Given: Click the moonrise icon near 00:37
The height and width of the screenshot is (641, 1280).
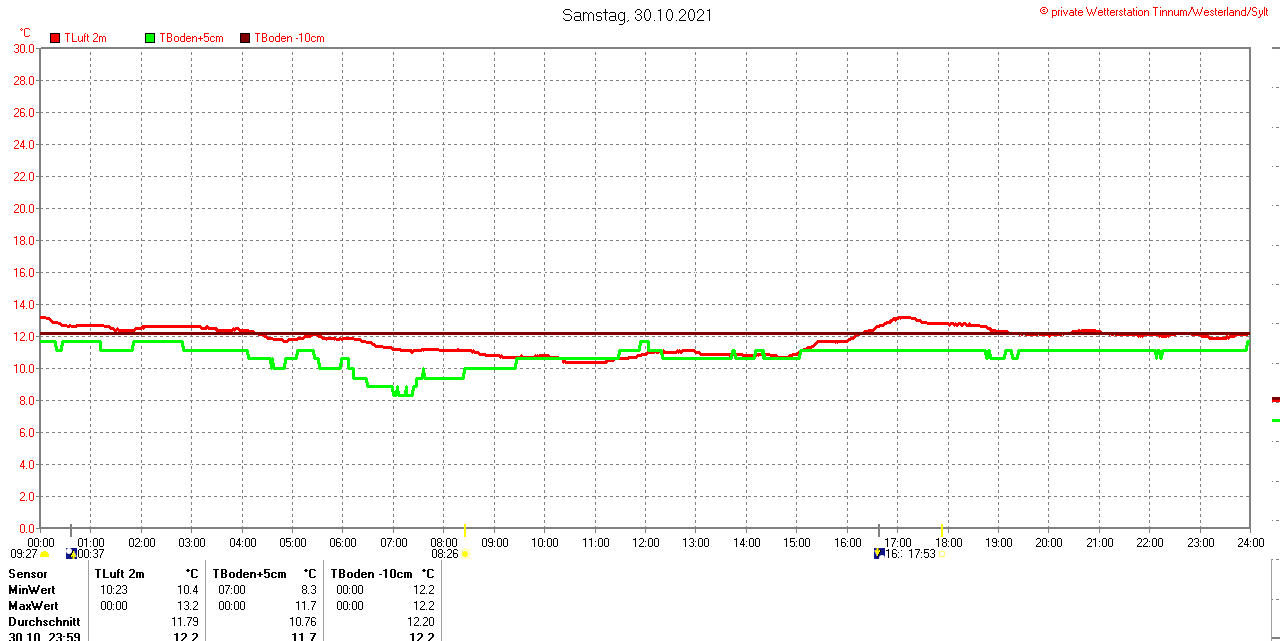Looking at the screenshot, I should pyautogui.click(x=70, y=553).
